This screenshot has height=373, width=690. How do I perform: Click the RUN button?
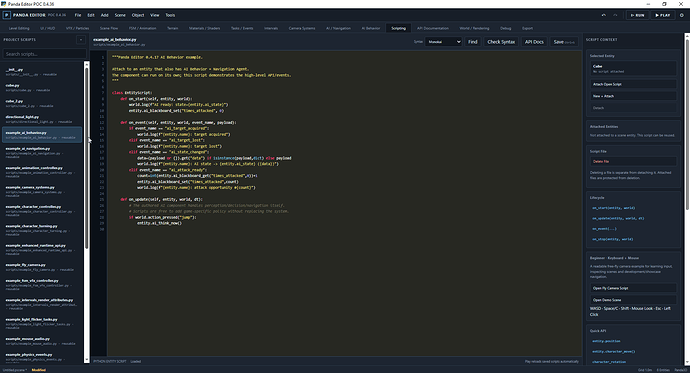637,15
